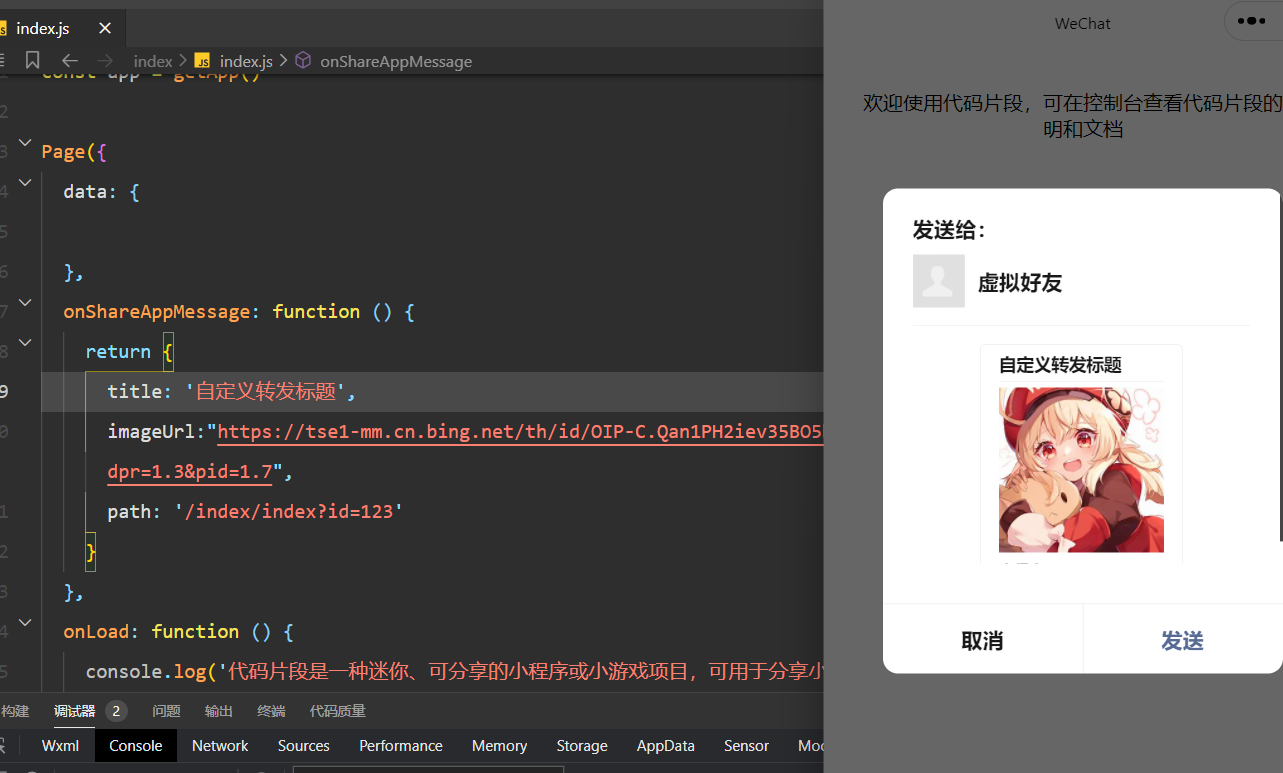Click the debugger badge showing 2
Screen dimensions: 1283x773
point(116,711)
